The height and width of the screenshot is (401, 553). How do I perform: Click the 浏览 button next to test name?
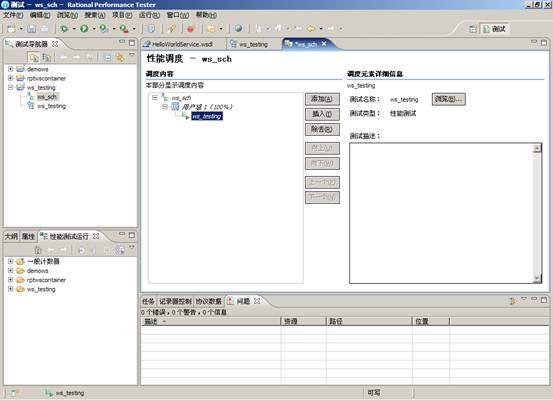tap(449, 99)
